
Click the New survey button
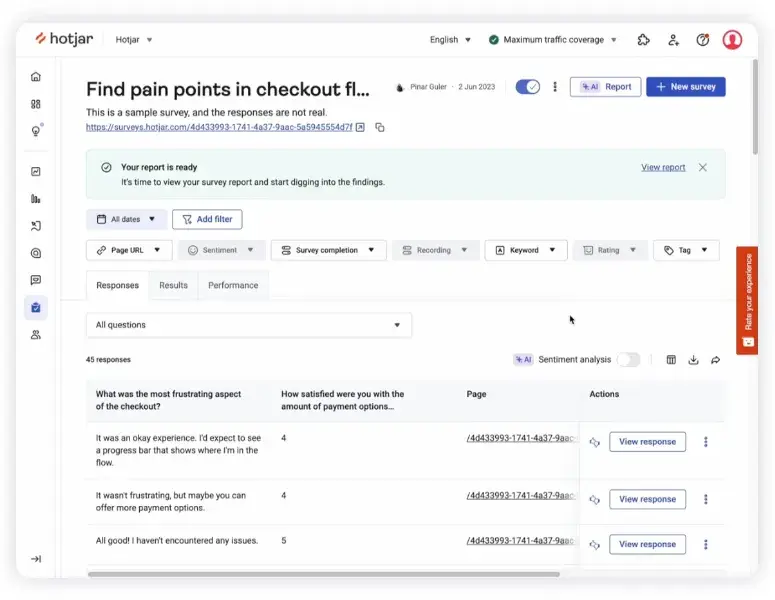pos(685,87)
